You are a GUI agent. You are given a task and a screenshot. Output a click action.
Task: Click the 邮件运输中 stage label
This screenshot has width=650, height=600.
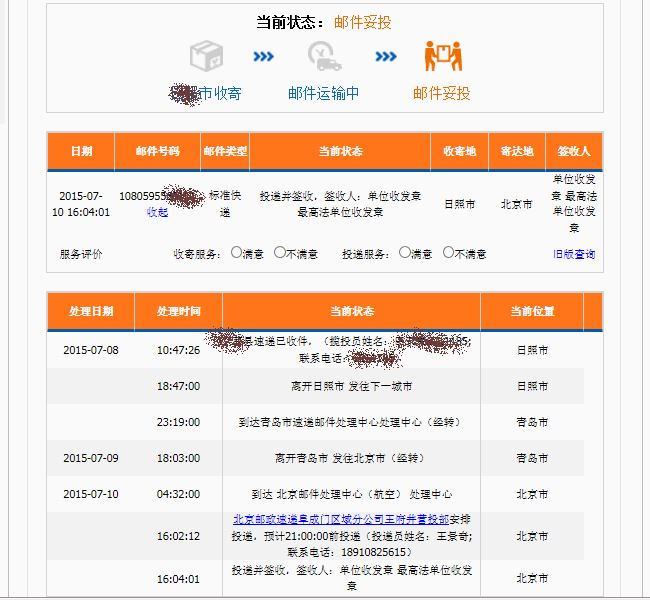pyautogui.click(x=323, y=94)
